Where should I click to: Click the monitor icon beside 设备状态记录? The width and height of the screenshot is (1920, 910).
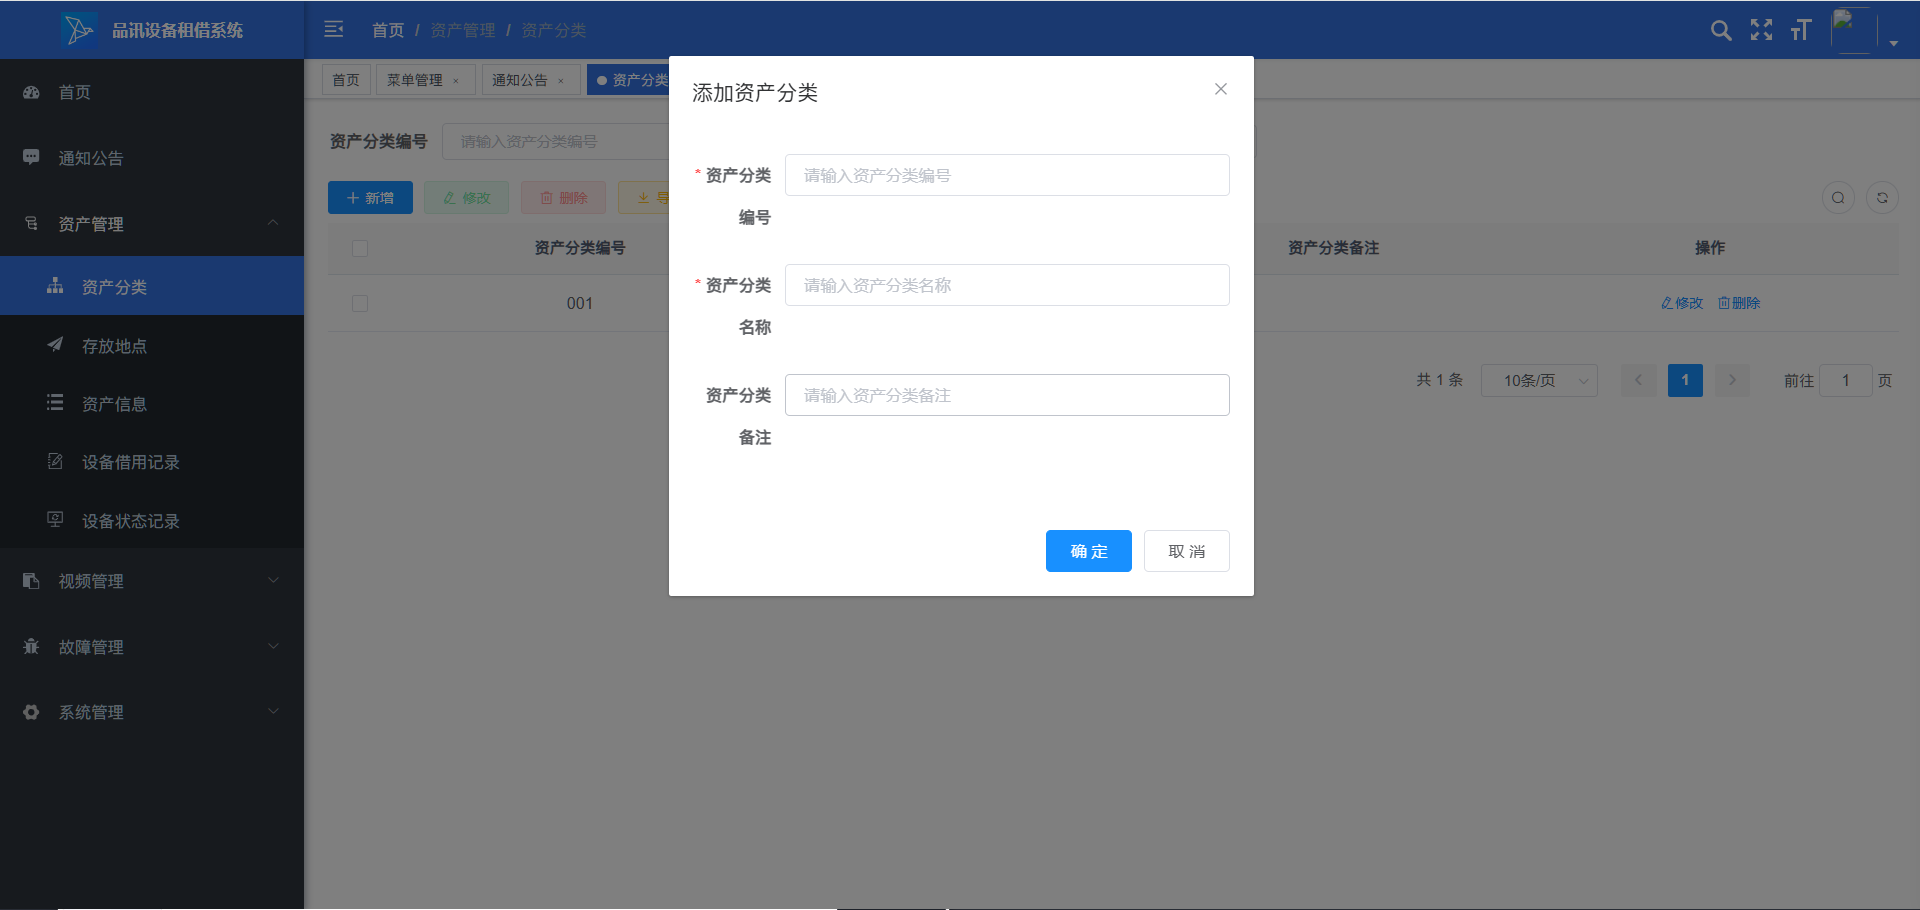[x=55, y=519]
